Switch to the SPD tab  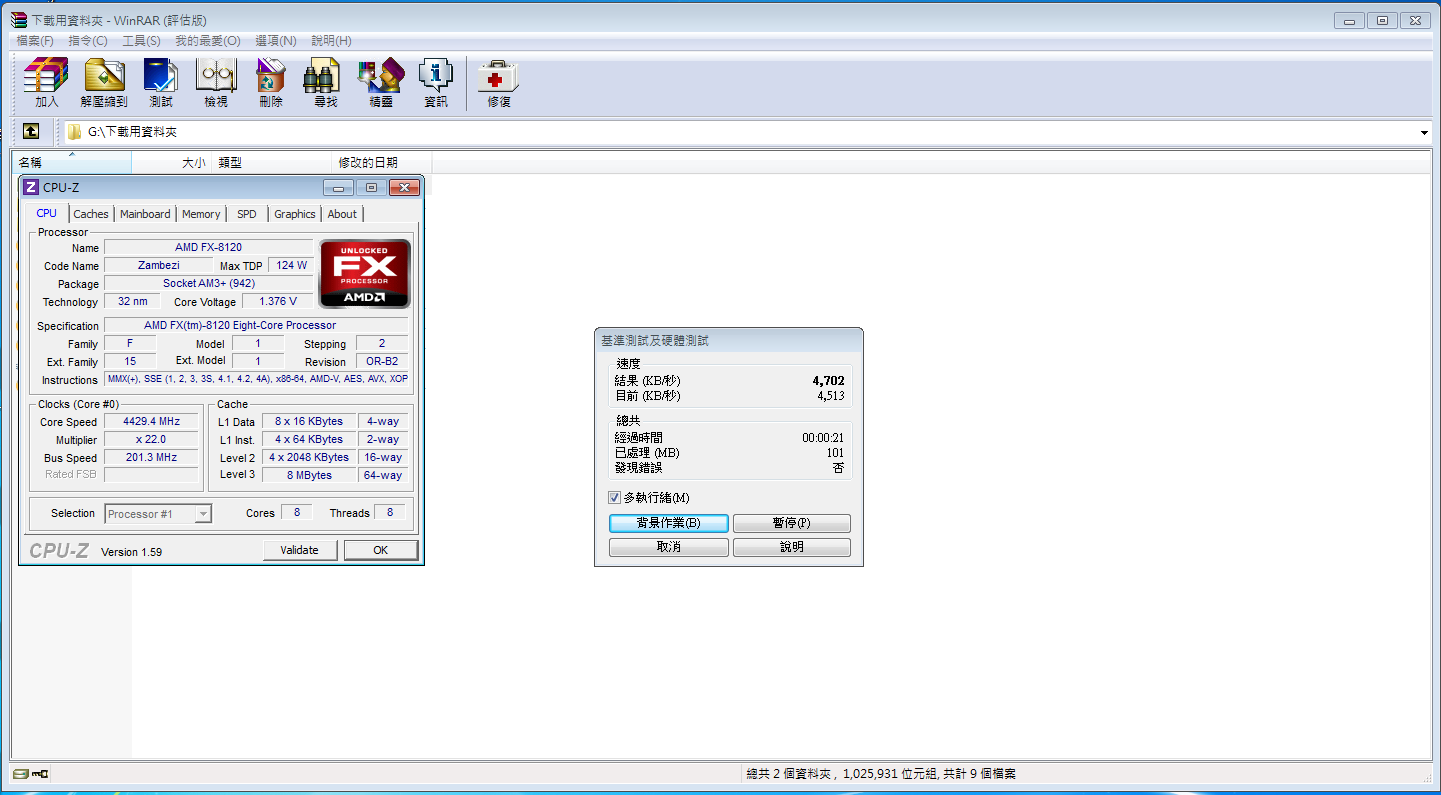(x=247, y=214)
